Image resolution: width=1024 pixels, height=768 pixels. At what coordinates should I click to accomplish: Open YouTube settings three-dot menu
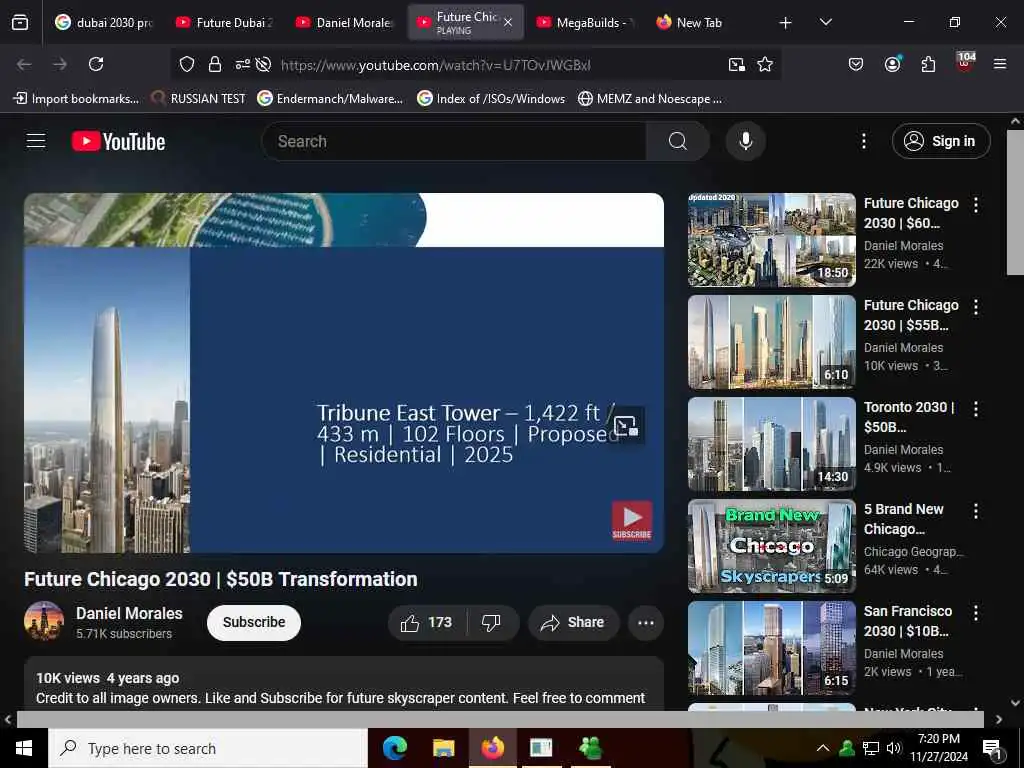coord(863,141)
